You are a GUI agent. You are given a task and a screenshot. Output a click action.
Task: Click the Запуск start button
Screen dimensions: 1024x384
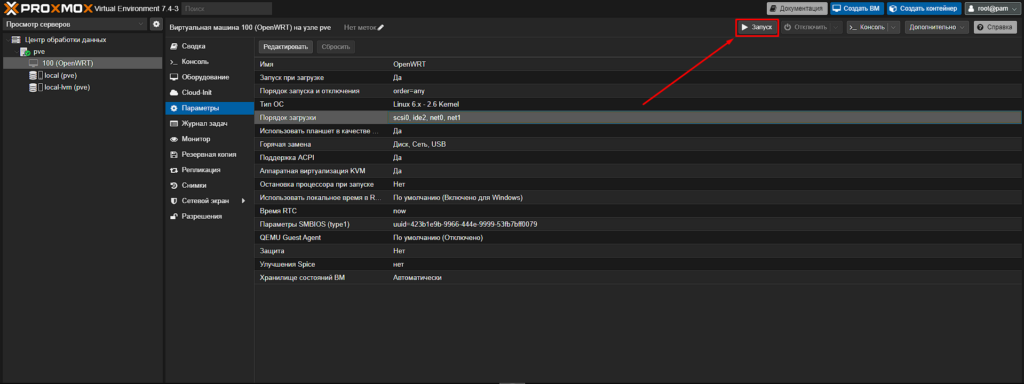tap(757, 27)
